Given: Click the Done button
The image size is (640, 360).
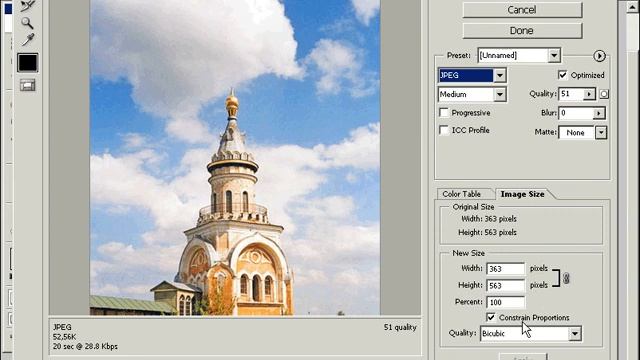Looking at the screenshot, I should coord(522,31).
